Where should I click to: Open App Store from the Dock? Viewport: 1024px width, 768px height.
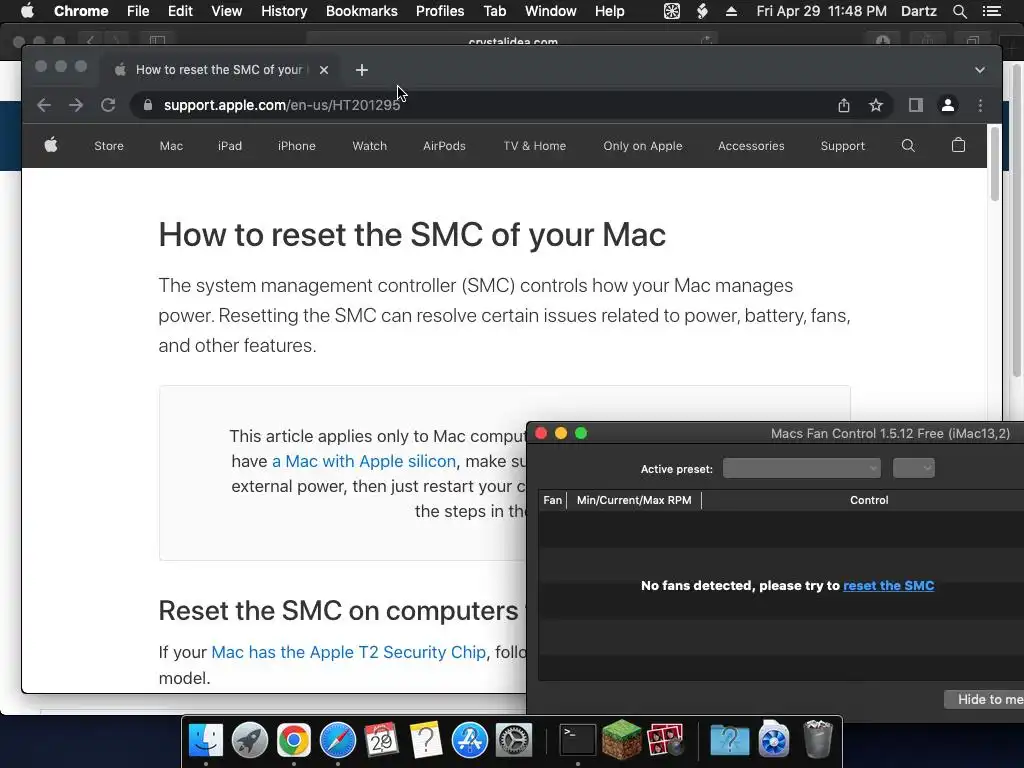[x=470, y=740]
